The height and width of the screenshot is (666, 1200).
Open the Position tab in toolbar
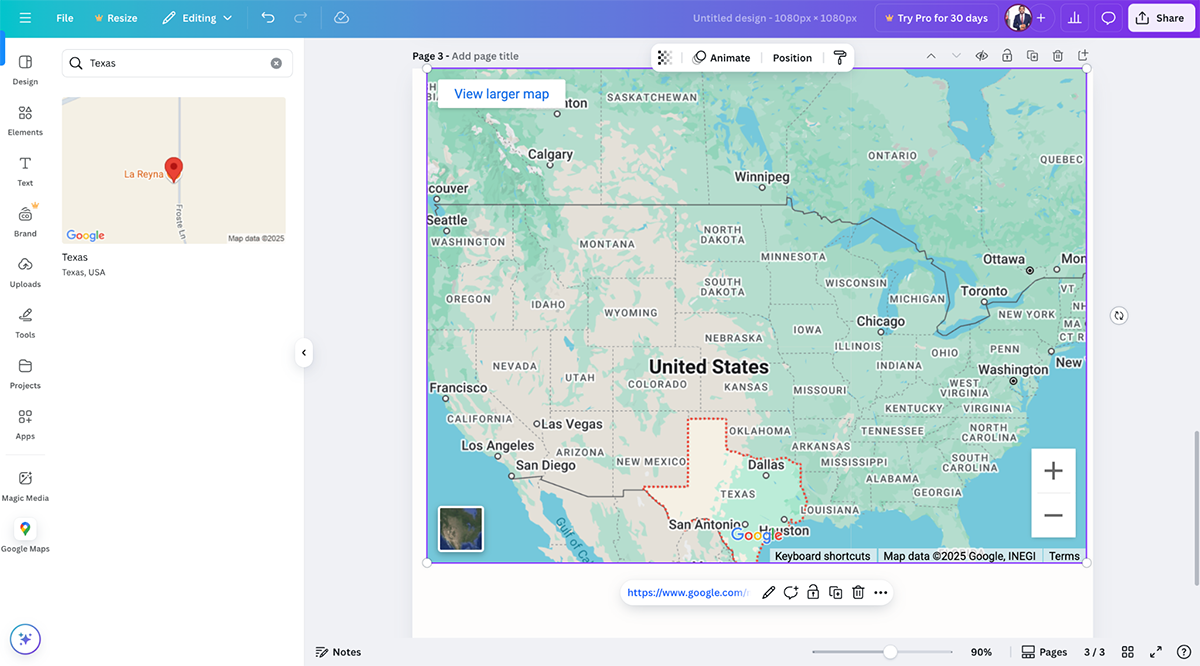[x=792, y=58]
